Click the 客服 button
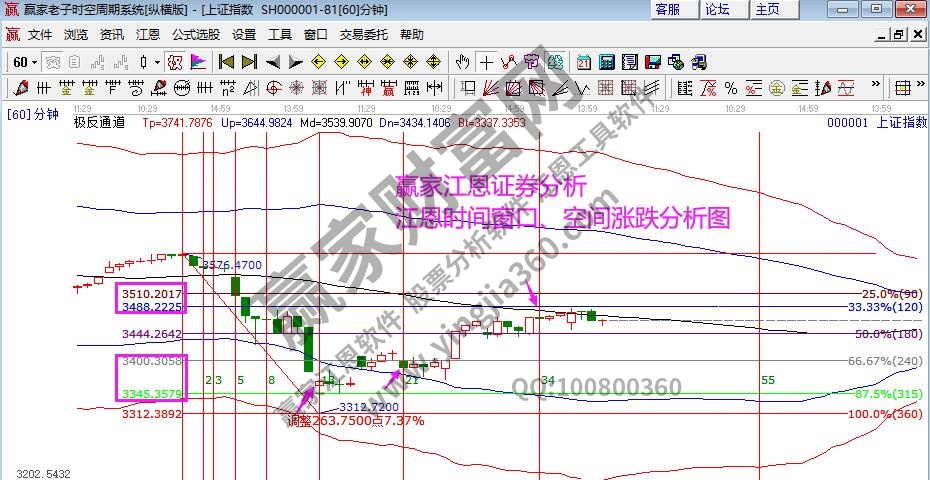 click(667, 9)
